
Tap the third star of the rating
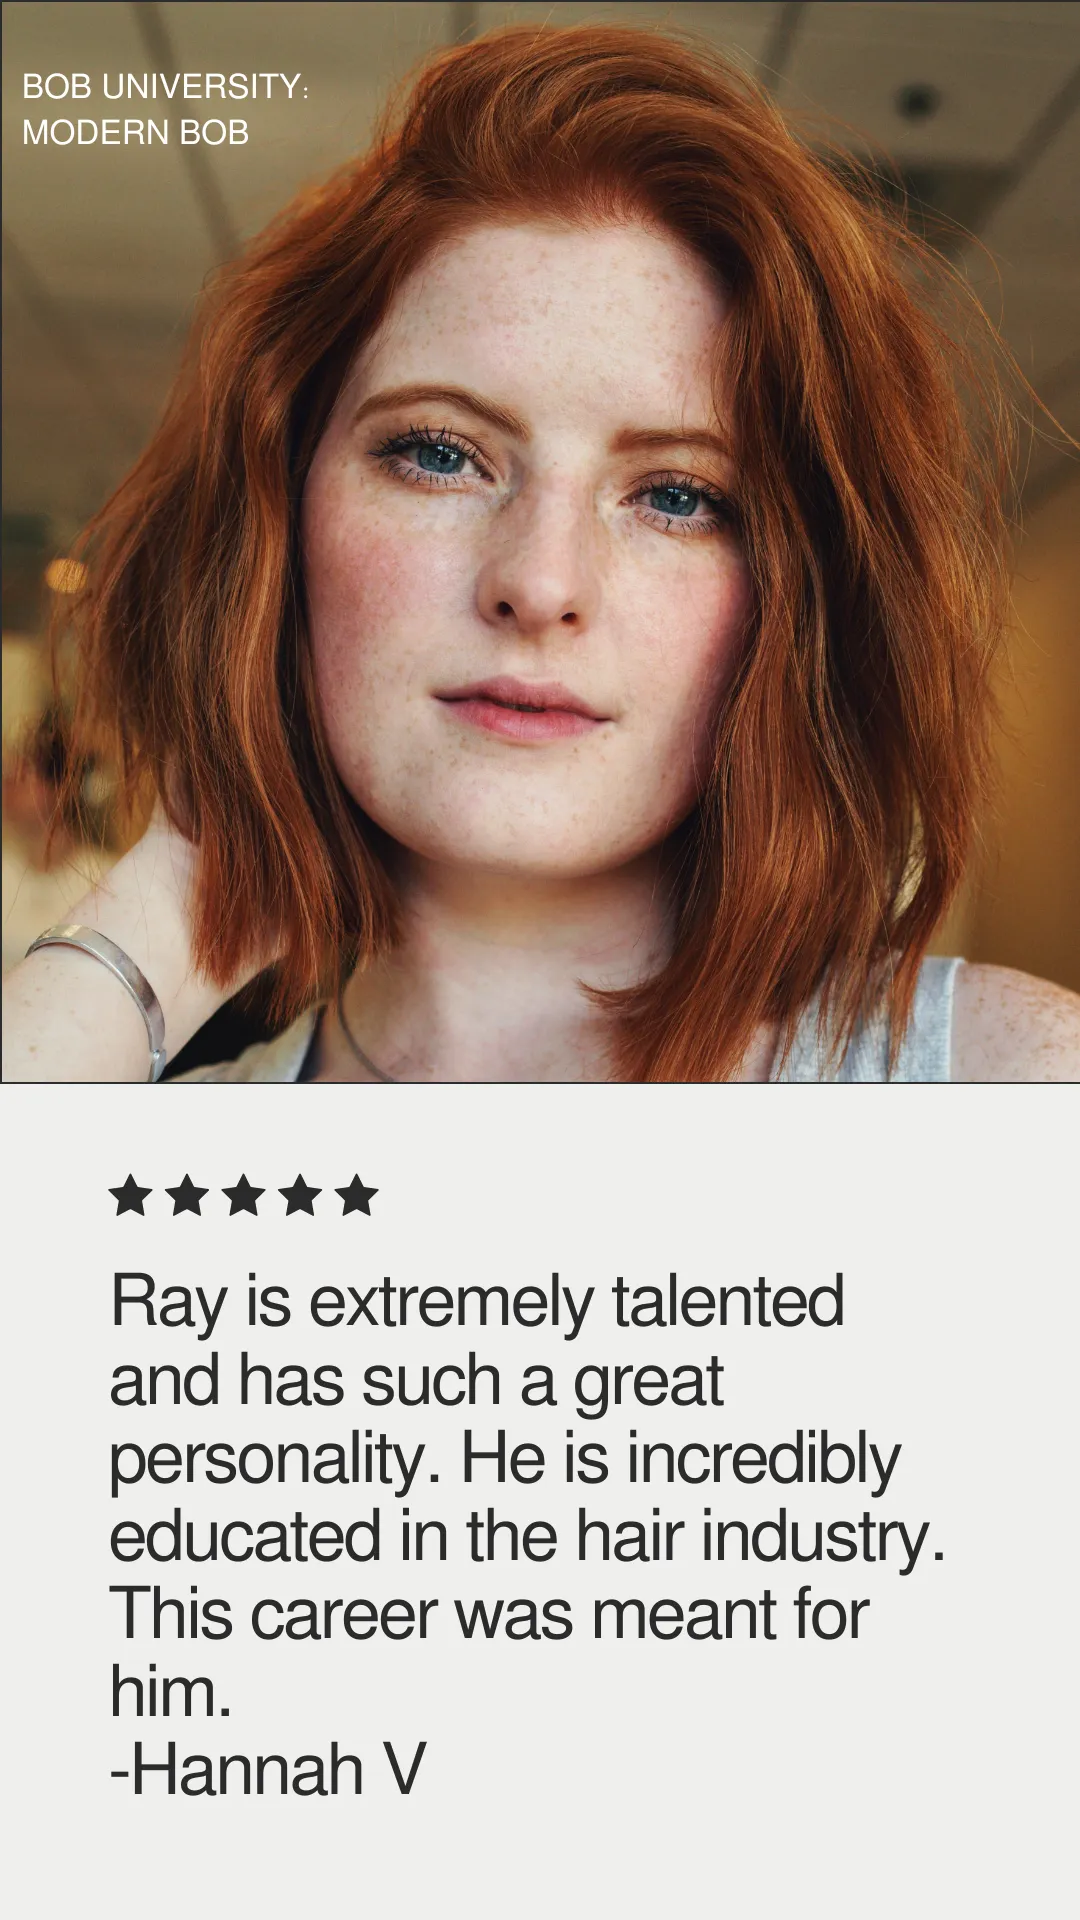[x=243, y=1195]
